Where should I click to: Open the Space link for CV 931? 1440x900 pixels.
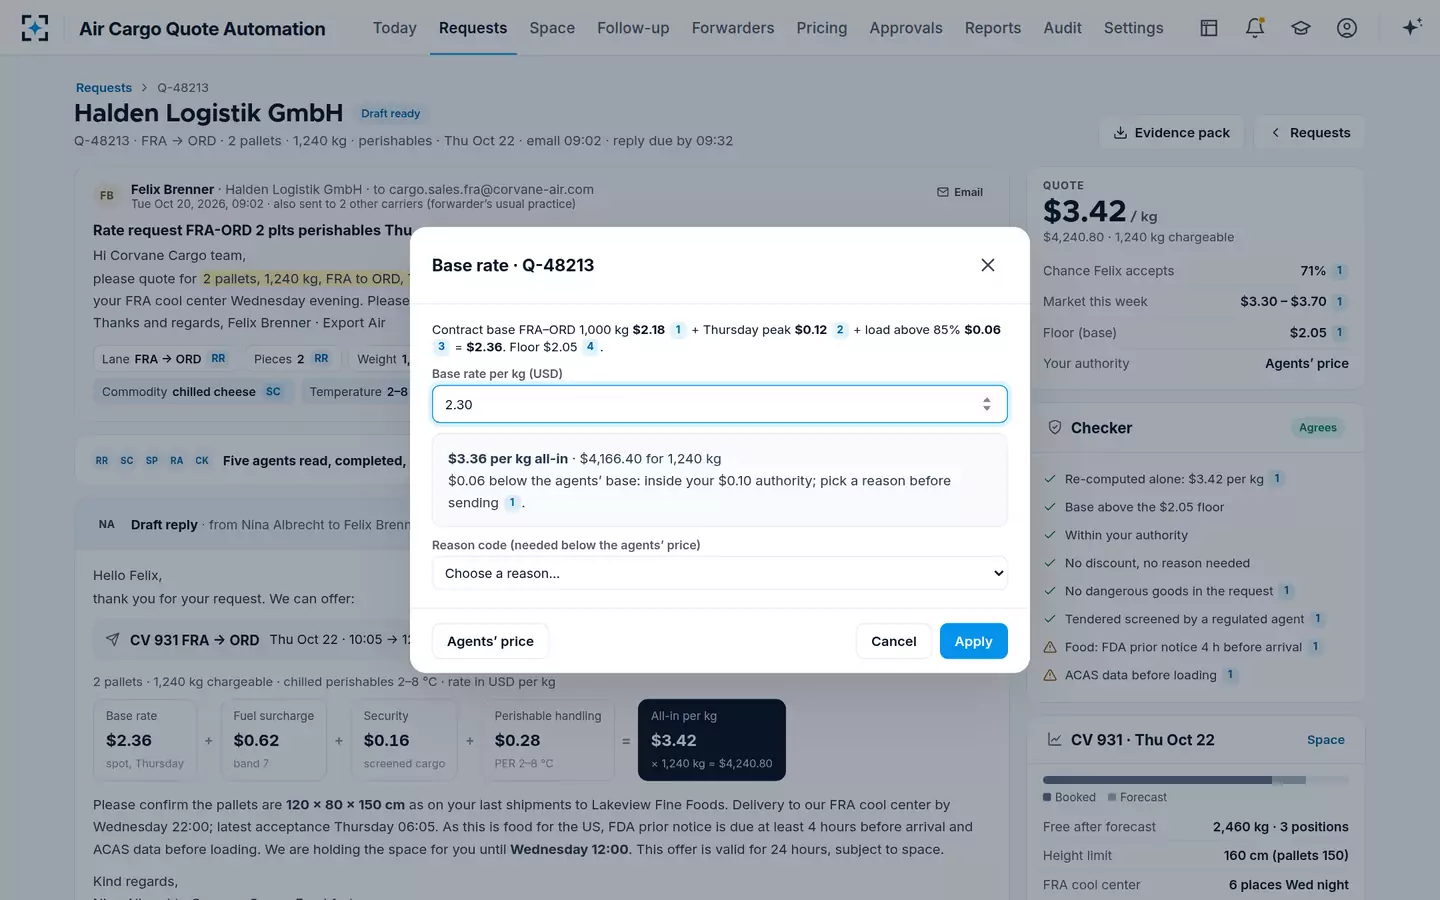tap(1326, 740)
